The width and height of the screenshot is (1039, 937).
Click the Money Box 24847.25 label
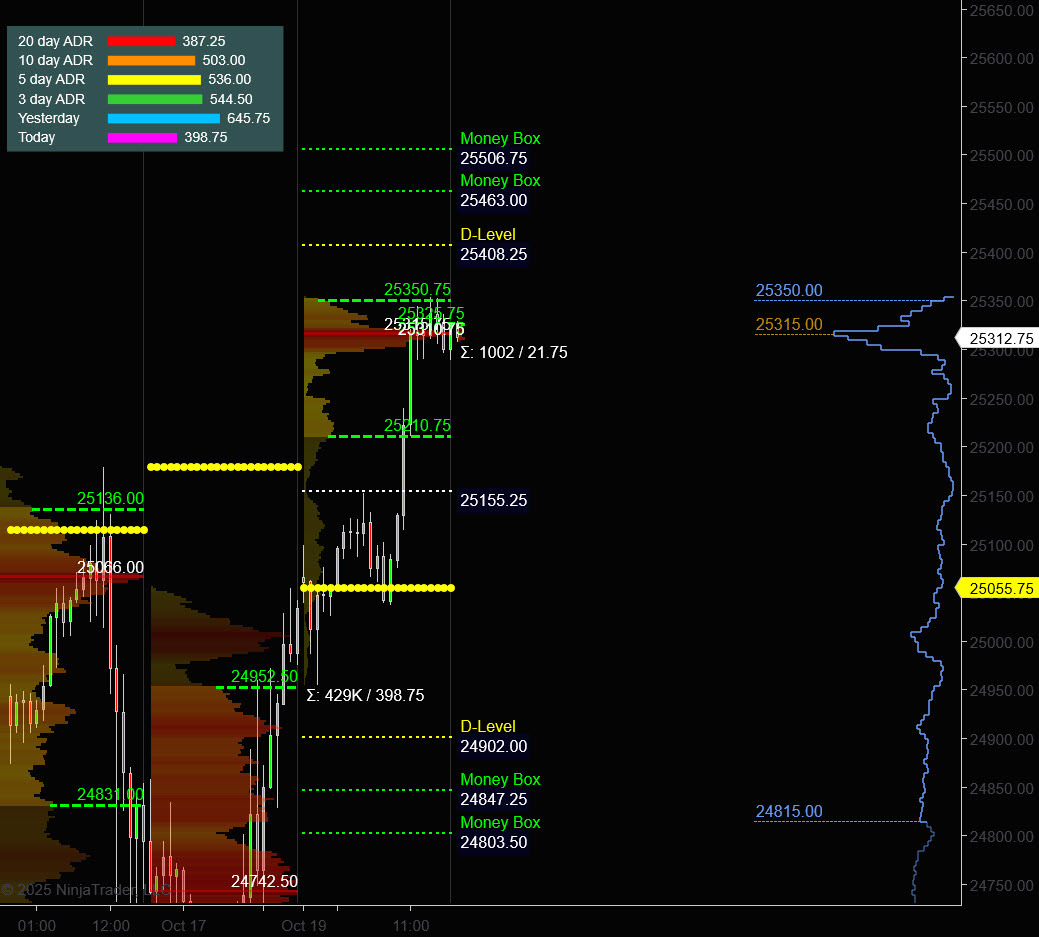[x=500, y=789]
